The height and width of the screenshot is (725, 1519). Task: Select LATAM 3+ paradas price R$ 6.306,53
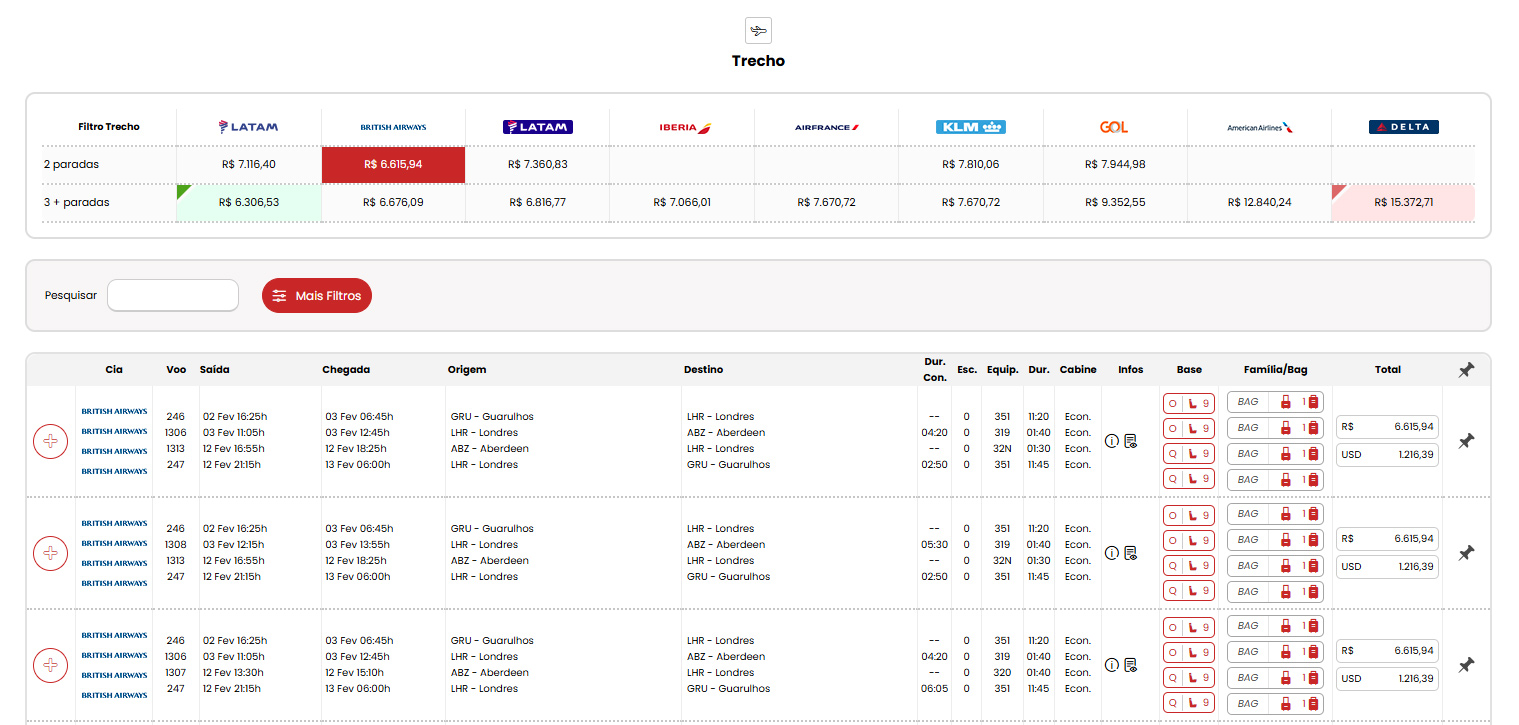[249, 202]
